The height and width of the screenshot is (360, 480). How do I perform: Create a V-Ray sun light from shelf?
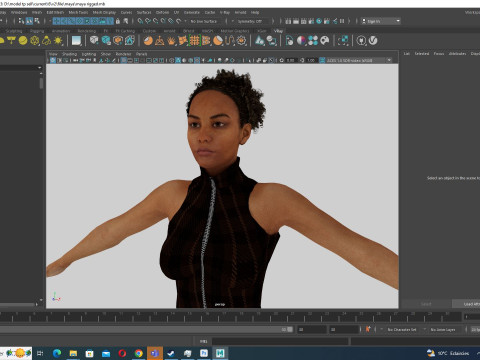(58, 41)
